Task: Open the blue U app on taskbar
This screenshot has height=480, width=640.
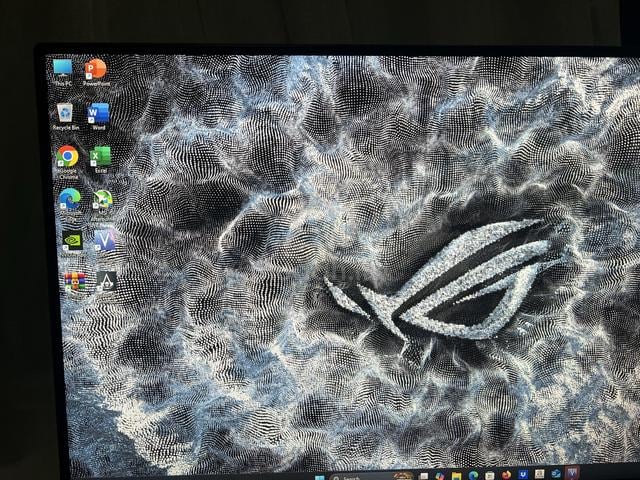Action: tap(523, 474)
